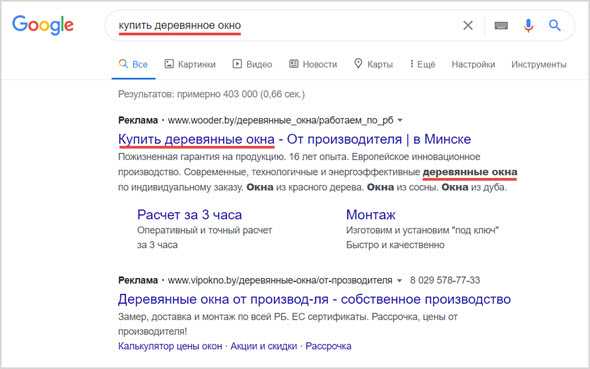Image resolution: width=590 pixels, height=369 pixels.
Task: Click in search box query text
Action: [179, 26]
